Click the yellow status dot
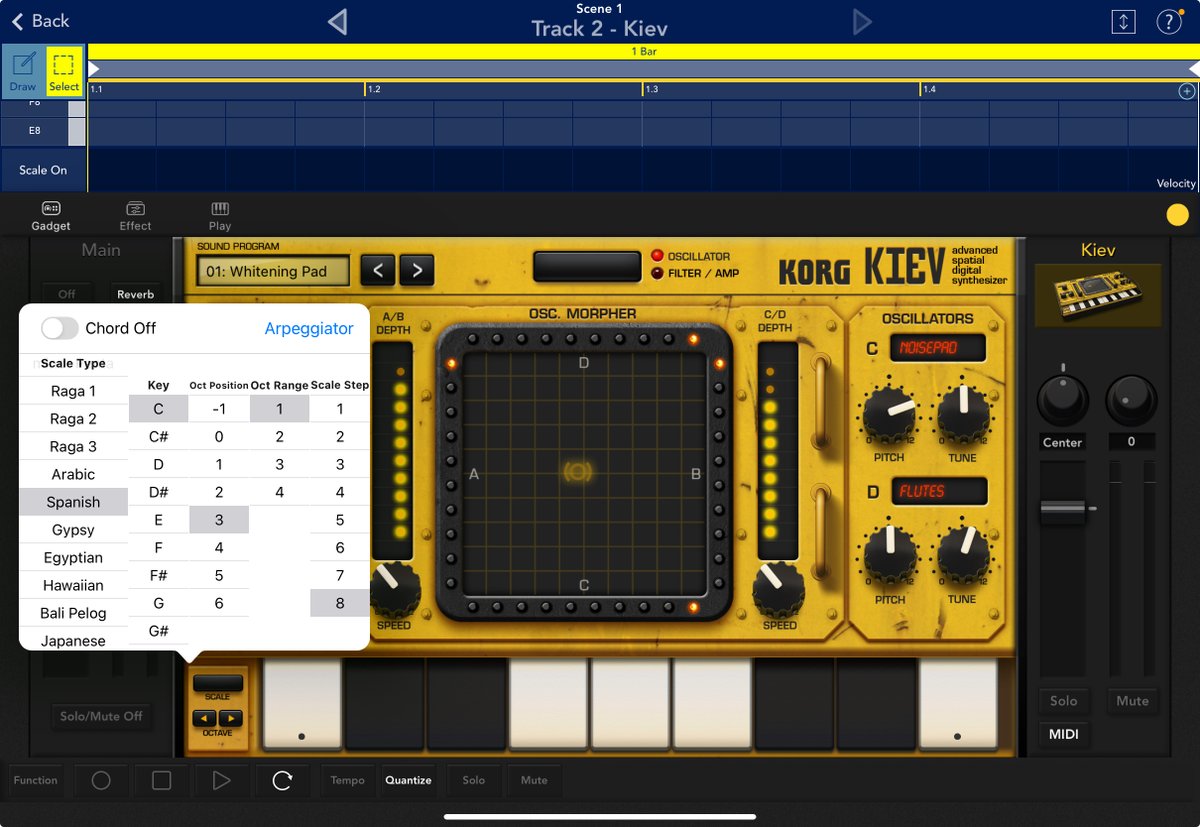The width and height of the screenshot is (1200, 827). (1178, 214)
